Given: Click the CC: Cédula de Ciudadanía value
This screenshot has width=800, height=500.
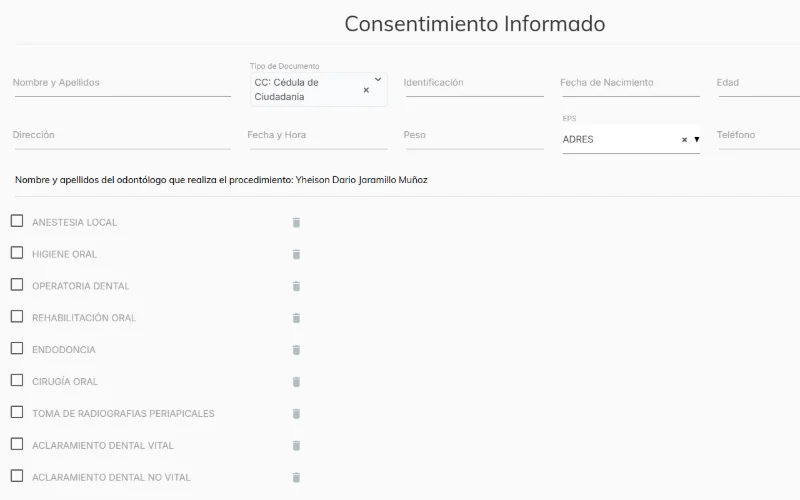Looking at the screenshot, I should point(287,90).
